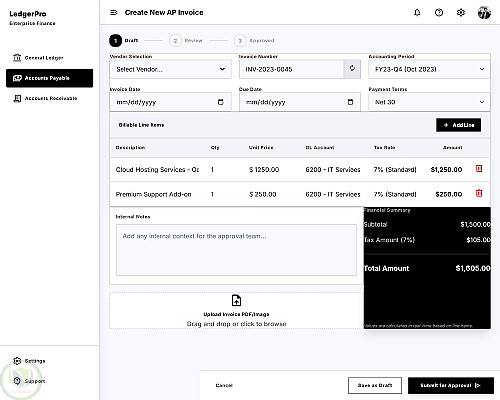This screenshot has height=400, width=500.
Task: Delete the Premium Support Add-on line
Action: 479,193
